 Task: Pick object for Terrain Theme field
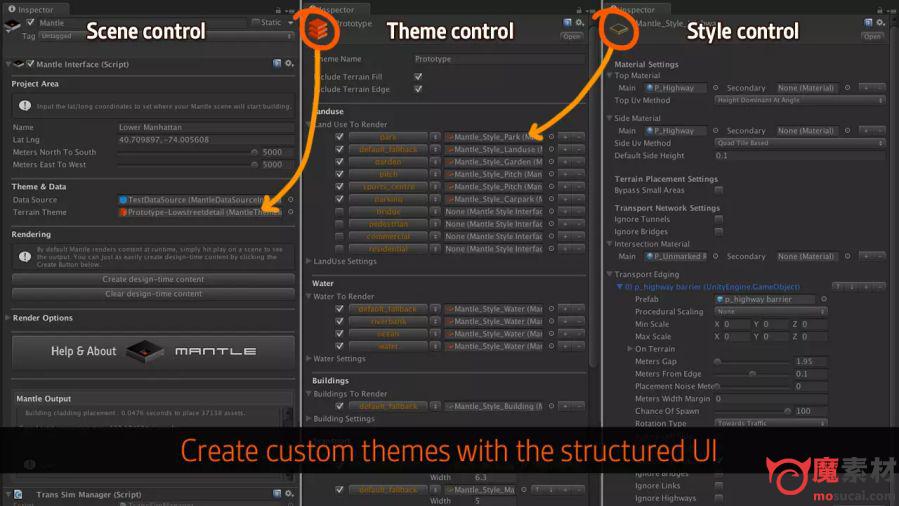click(x=291, y=212)
